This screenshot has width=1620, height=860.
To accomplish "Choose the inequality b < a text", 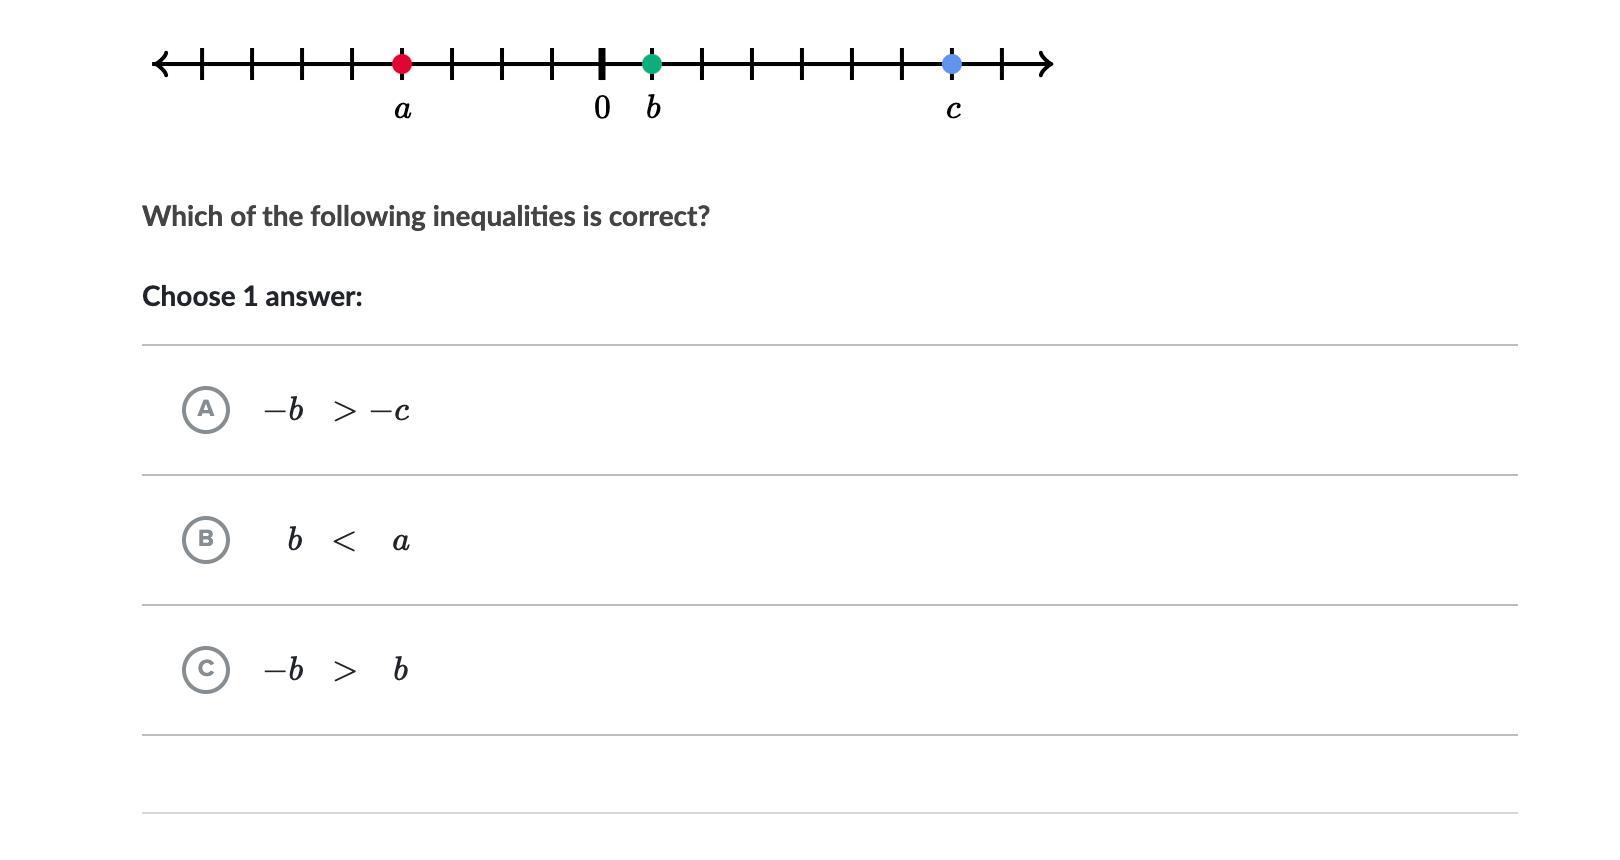I will click(x=348, y=540).
